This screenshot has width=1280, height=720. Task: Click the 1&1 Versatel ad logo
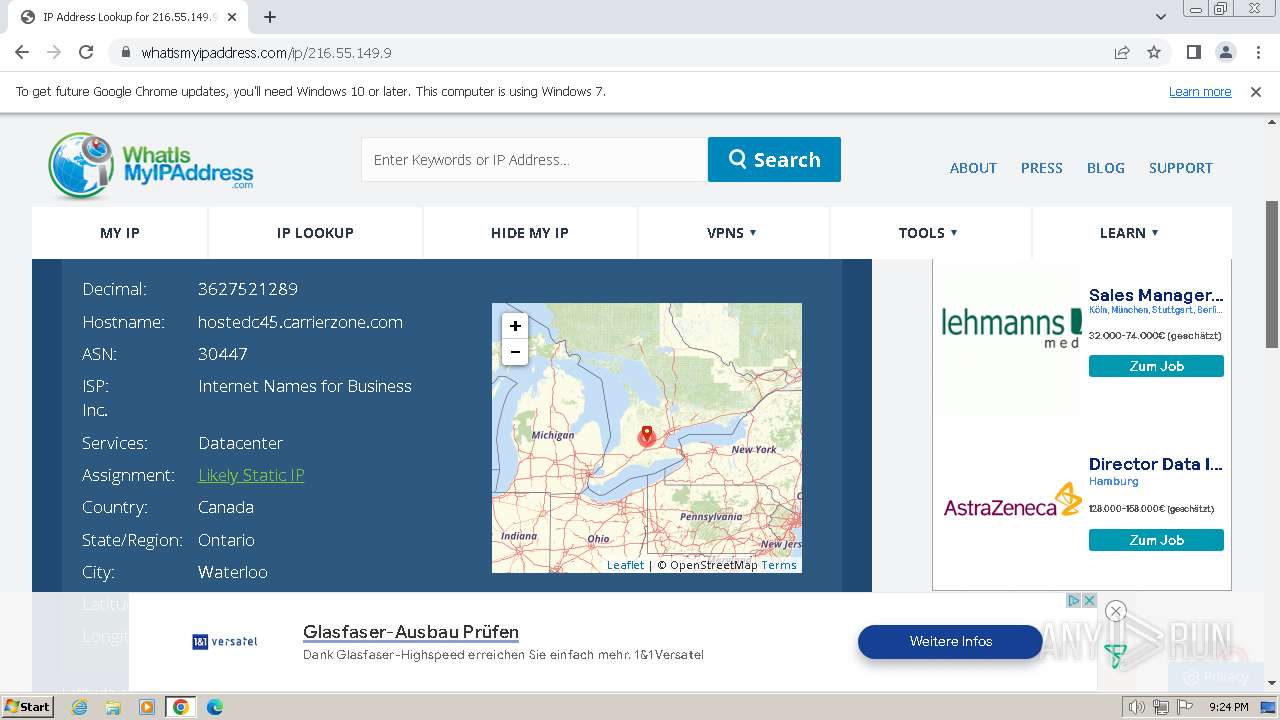[x=225, y=641]
